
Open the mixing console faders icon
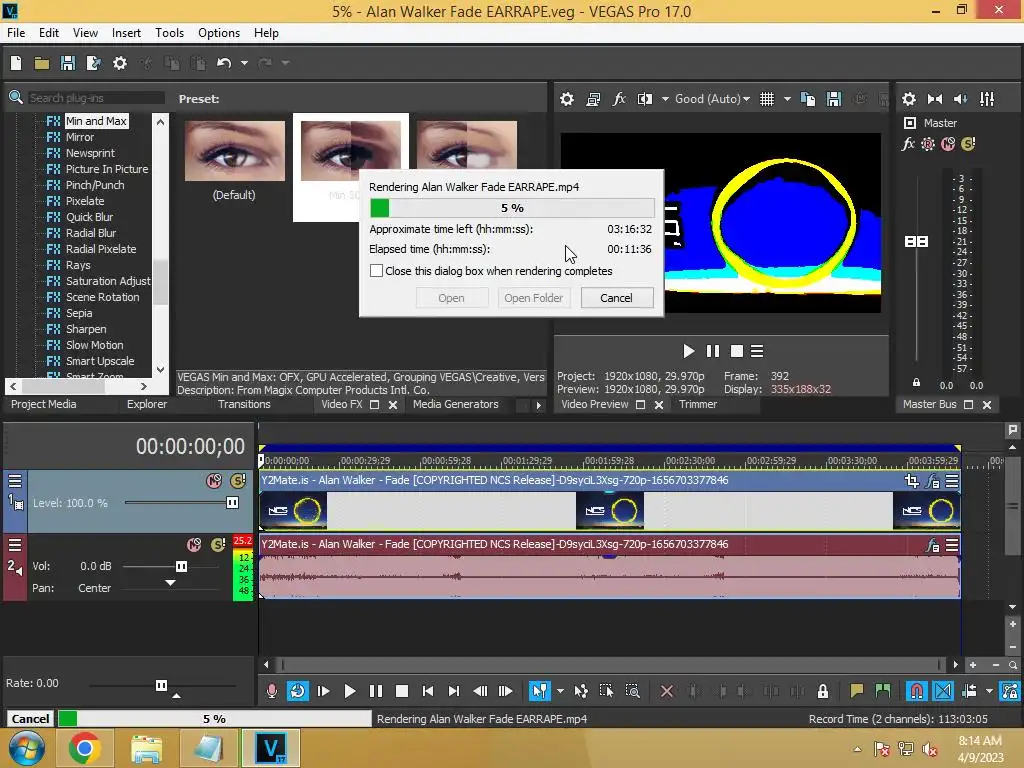(x=987, y=99)
